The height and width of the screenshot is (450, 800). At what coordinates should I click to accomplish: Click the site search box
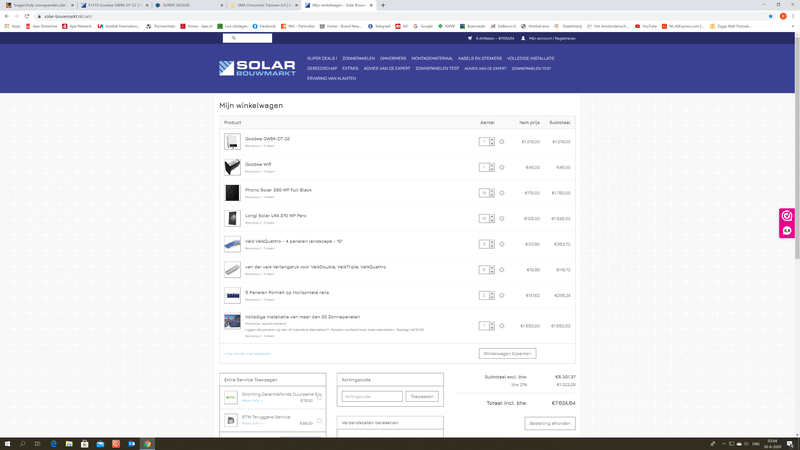pos(247,38)
